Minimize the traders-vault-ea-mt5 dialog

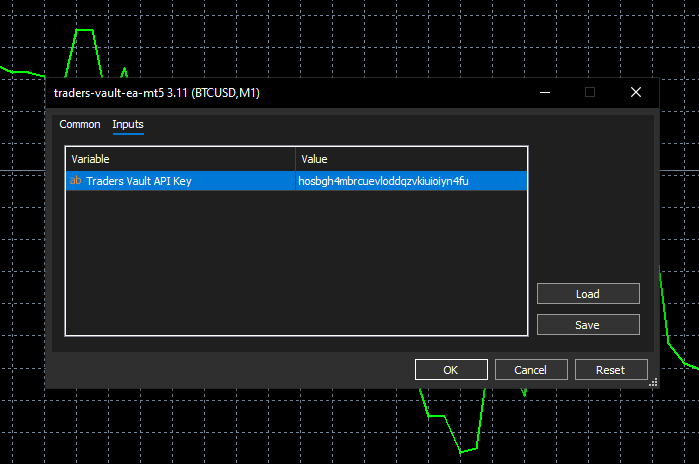545,92
